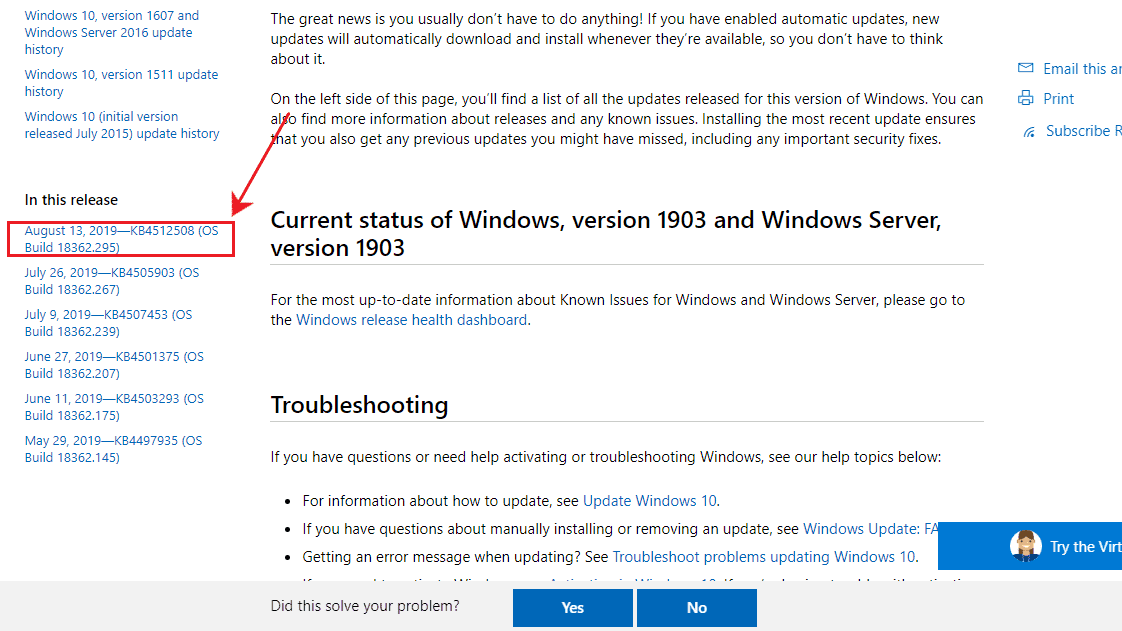1122x631 pixels.
Task: Click the Troubleshooting heading
Action: (359, 405)
